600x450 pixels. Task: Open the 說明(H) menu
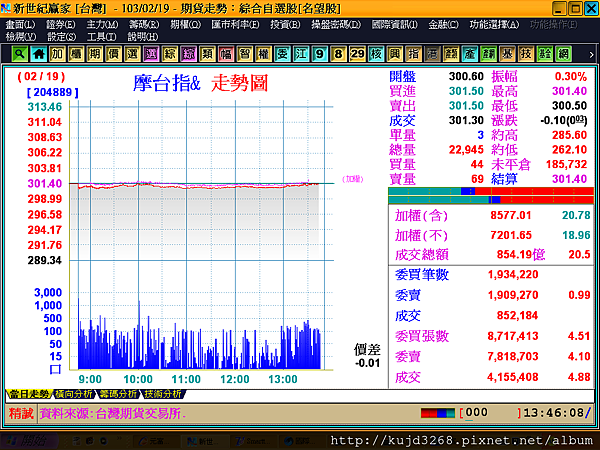[142, 37]
